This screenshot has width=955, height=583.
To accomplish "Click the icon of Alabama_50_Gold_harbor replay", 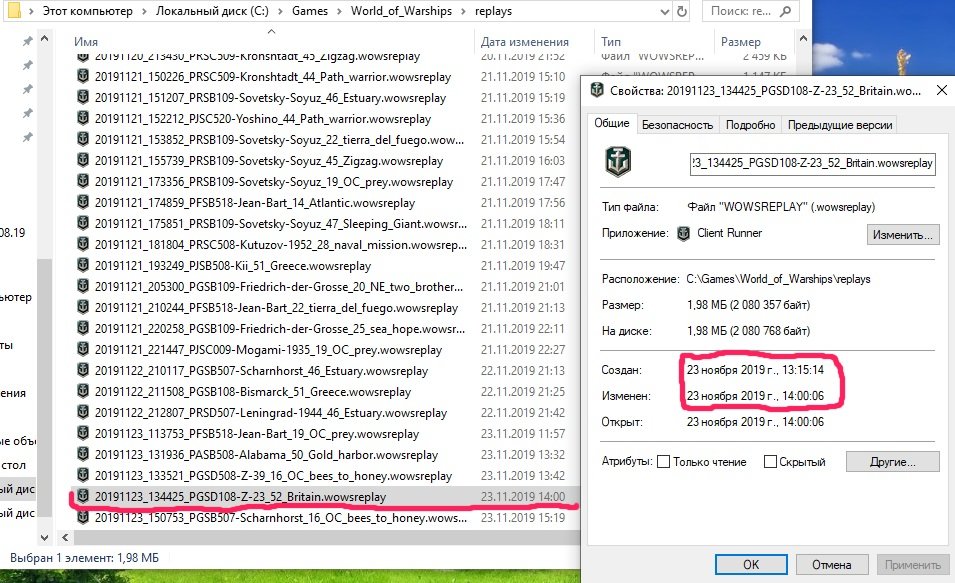I will pyautogui.click(x=83, y=454).
